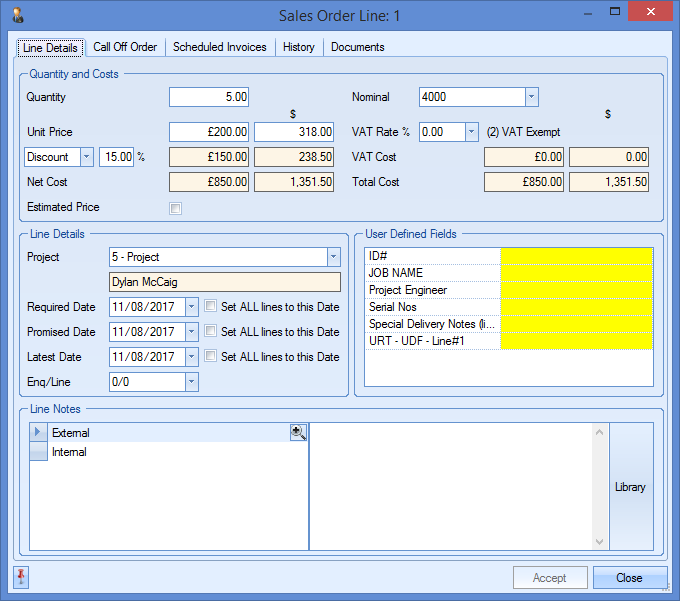Open the Discount type dropdown
The image size is (680, 601).
coord(86,157)
